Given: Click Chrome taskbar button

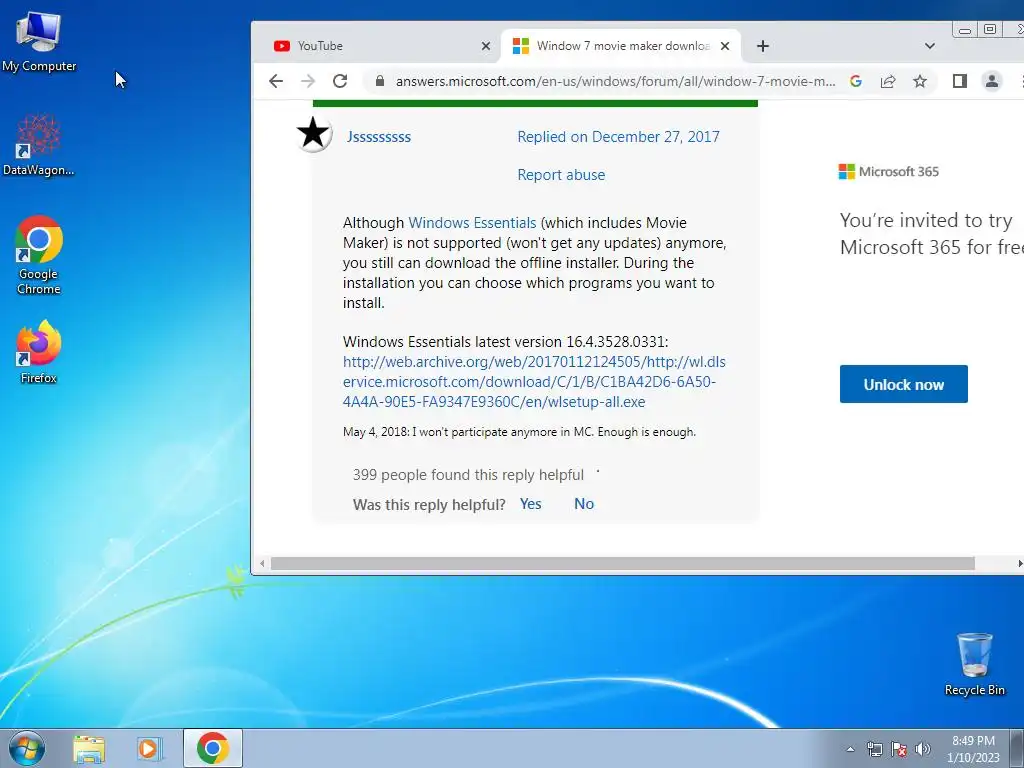Looking at the screenshot, I should (213, 748).
